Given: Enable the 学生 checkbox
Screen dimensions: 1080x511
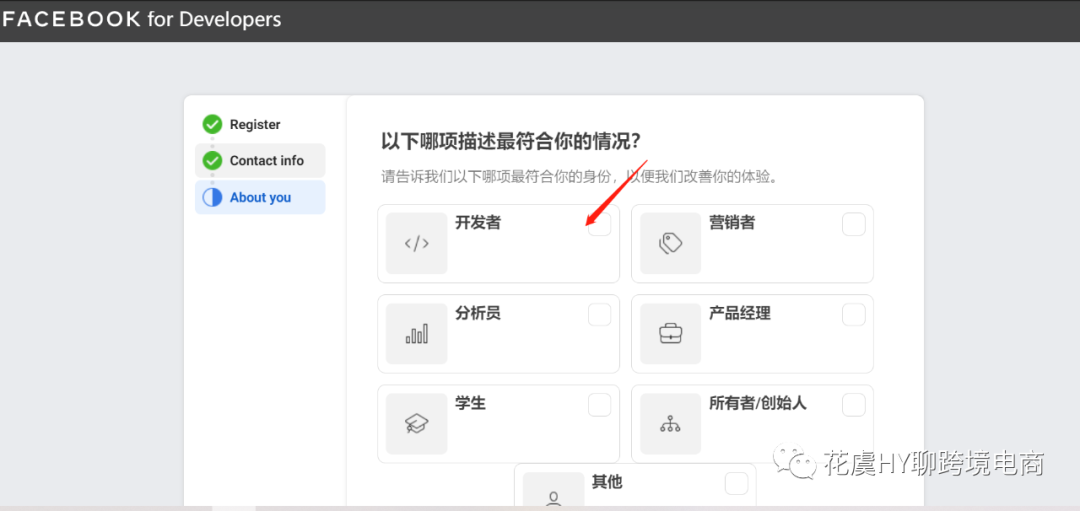Looking at the screenshot, I should [x=599, y=405].
